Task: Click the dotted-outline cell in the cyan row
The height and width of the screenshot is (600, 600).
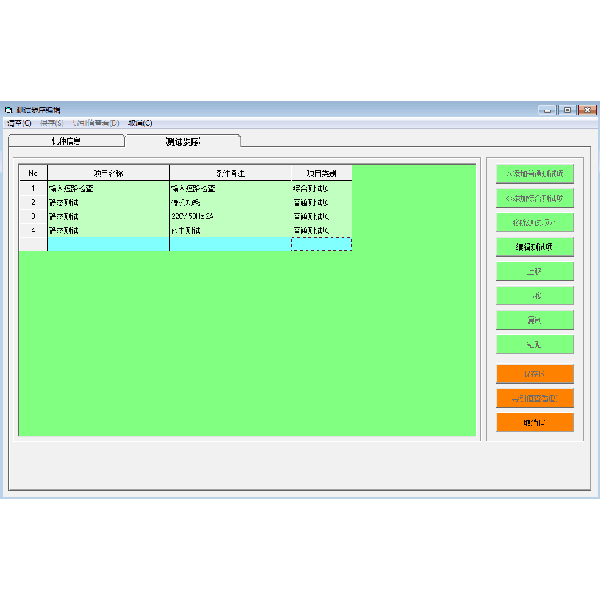Action: pyautogui.click(x=321, y=244)
